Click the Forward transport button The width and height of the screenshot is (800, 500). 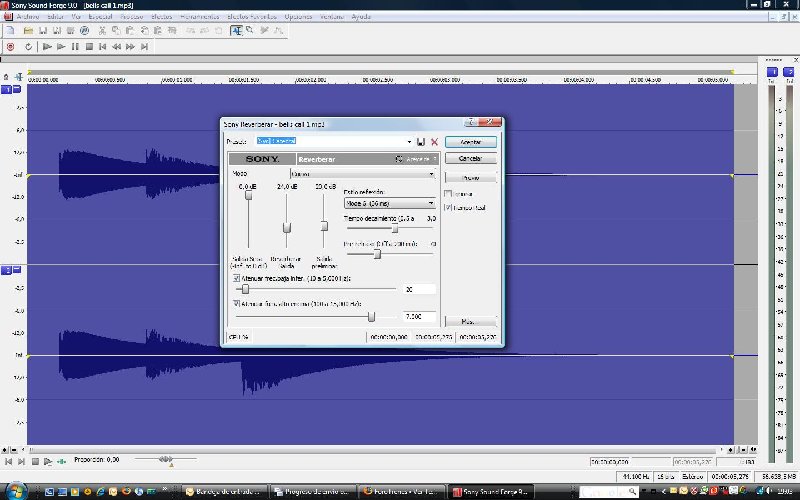click(x=130, y=47)
